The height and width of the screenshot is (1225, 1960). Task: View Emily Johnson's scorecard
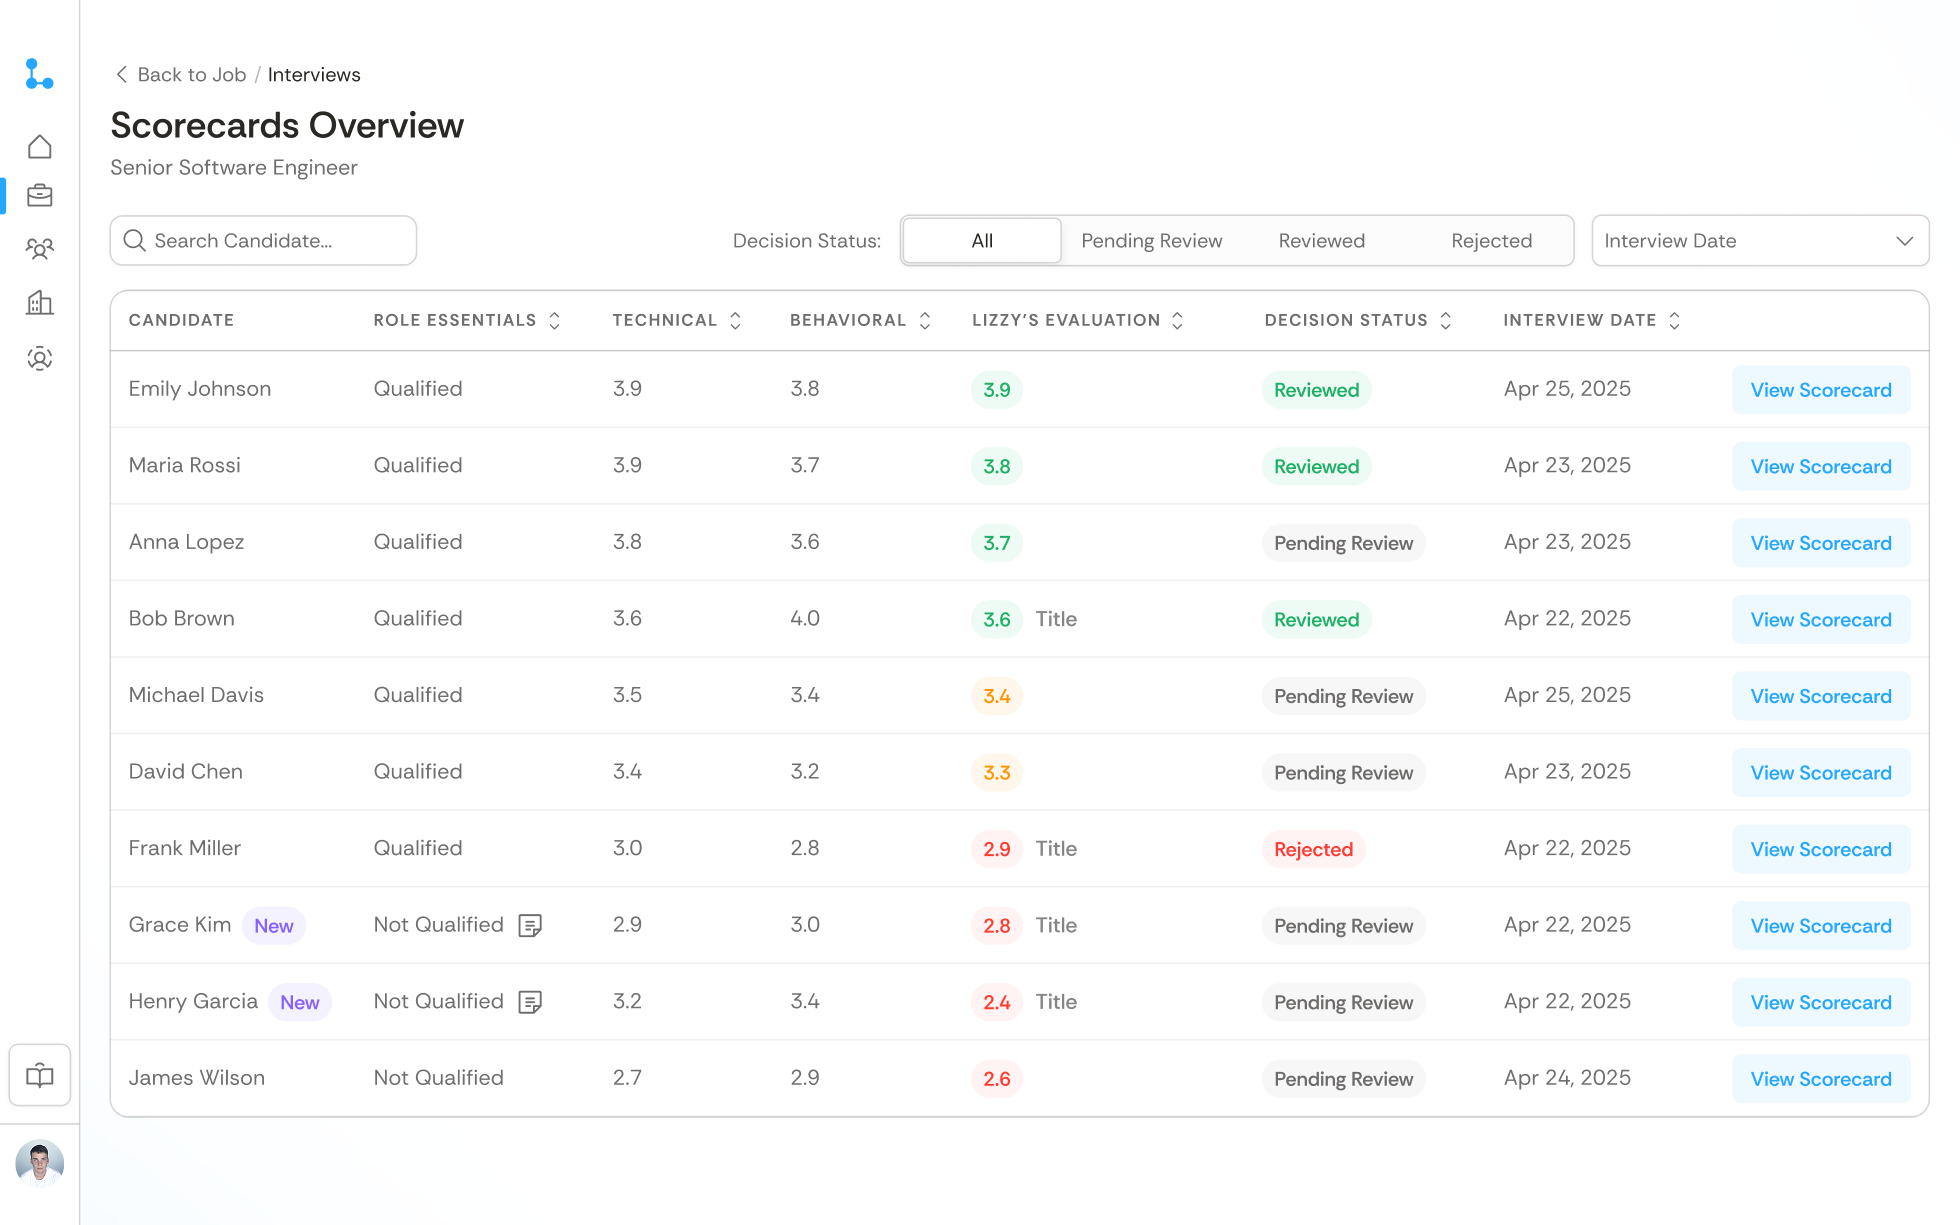1821,389
